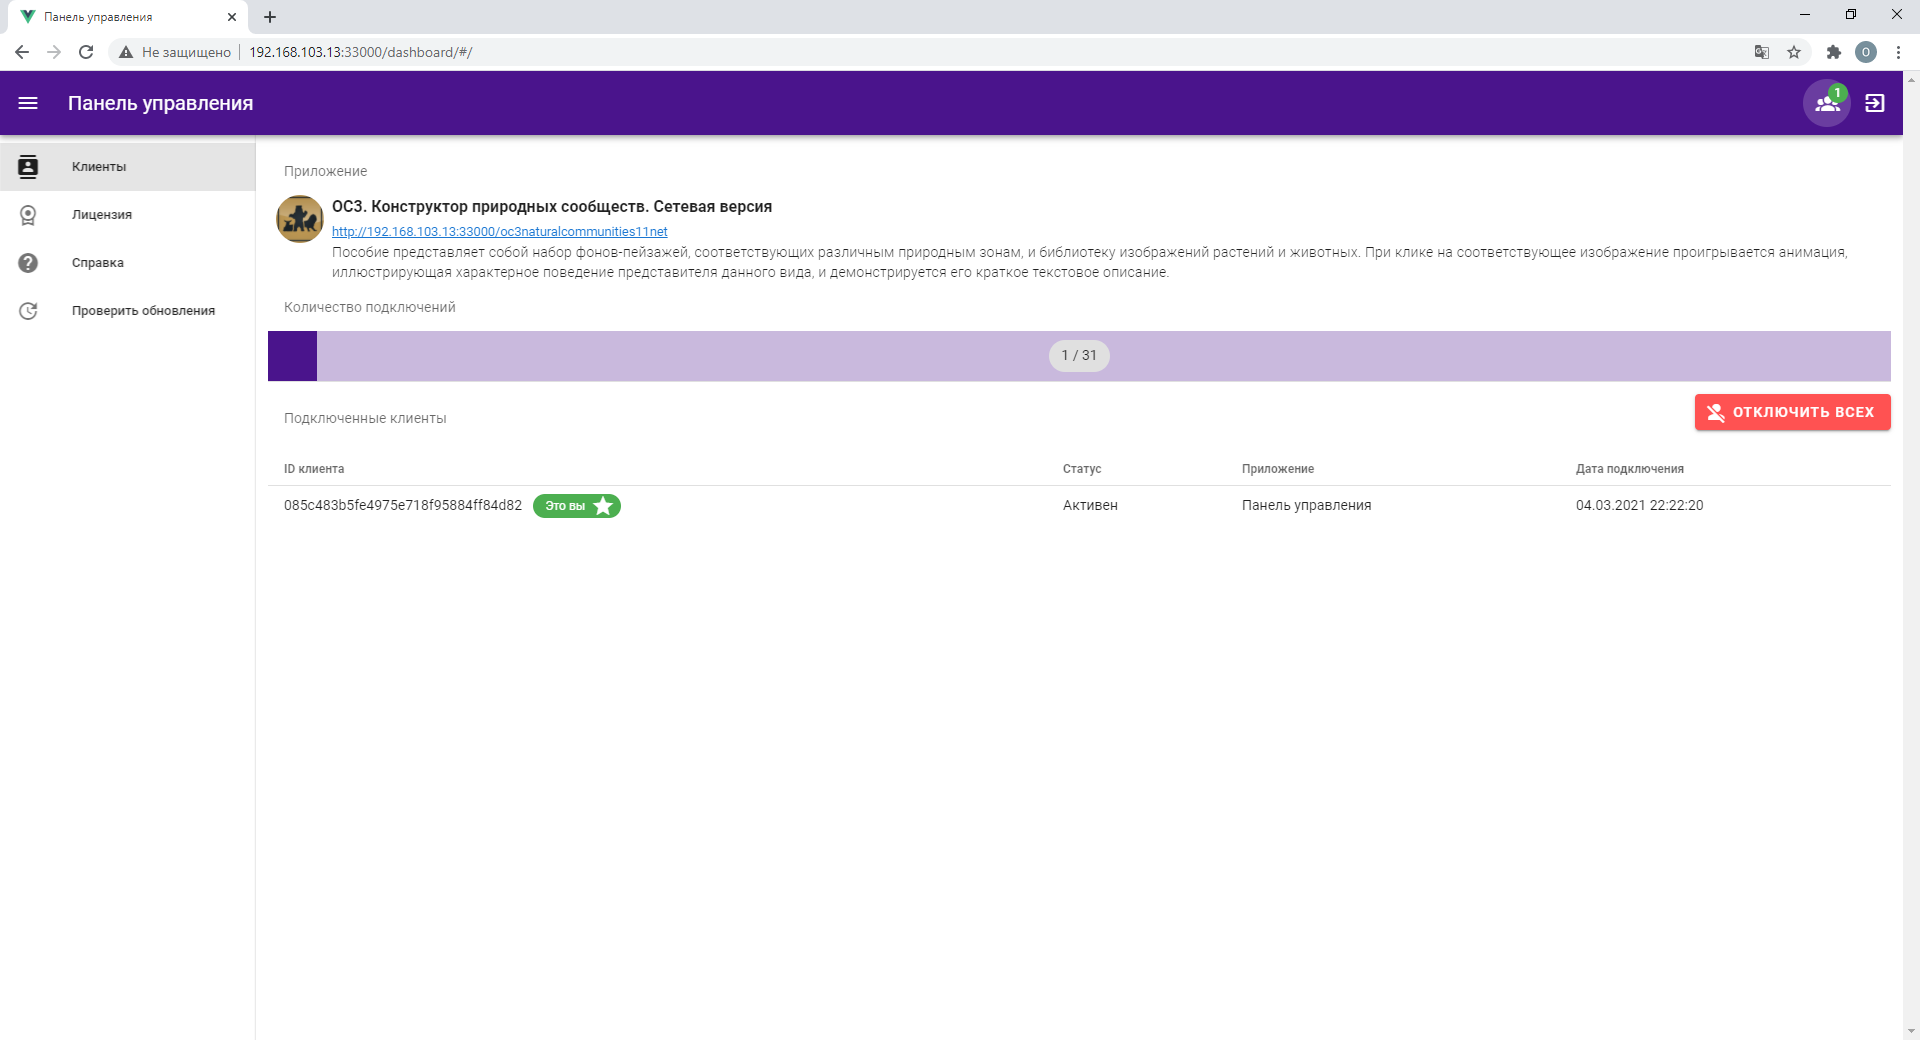Click the application logo thumbnail
The height and width of the screenshot is (1040, 1920).
coord(300,219)
